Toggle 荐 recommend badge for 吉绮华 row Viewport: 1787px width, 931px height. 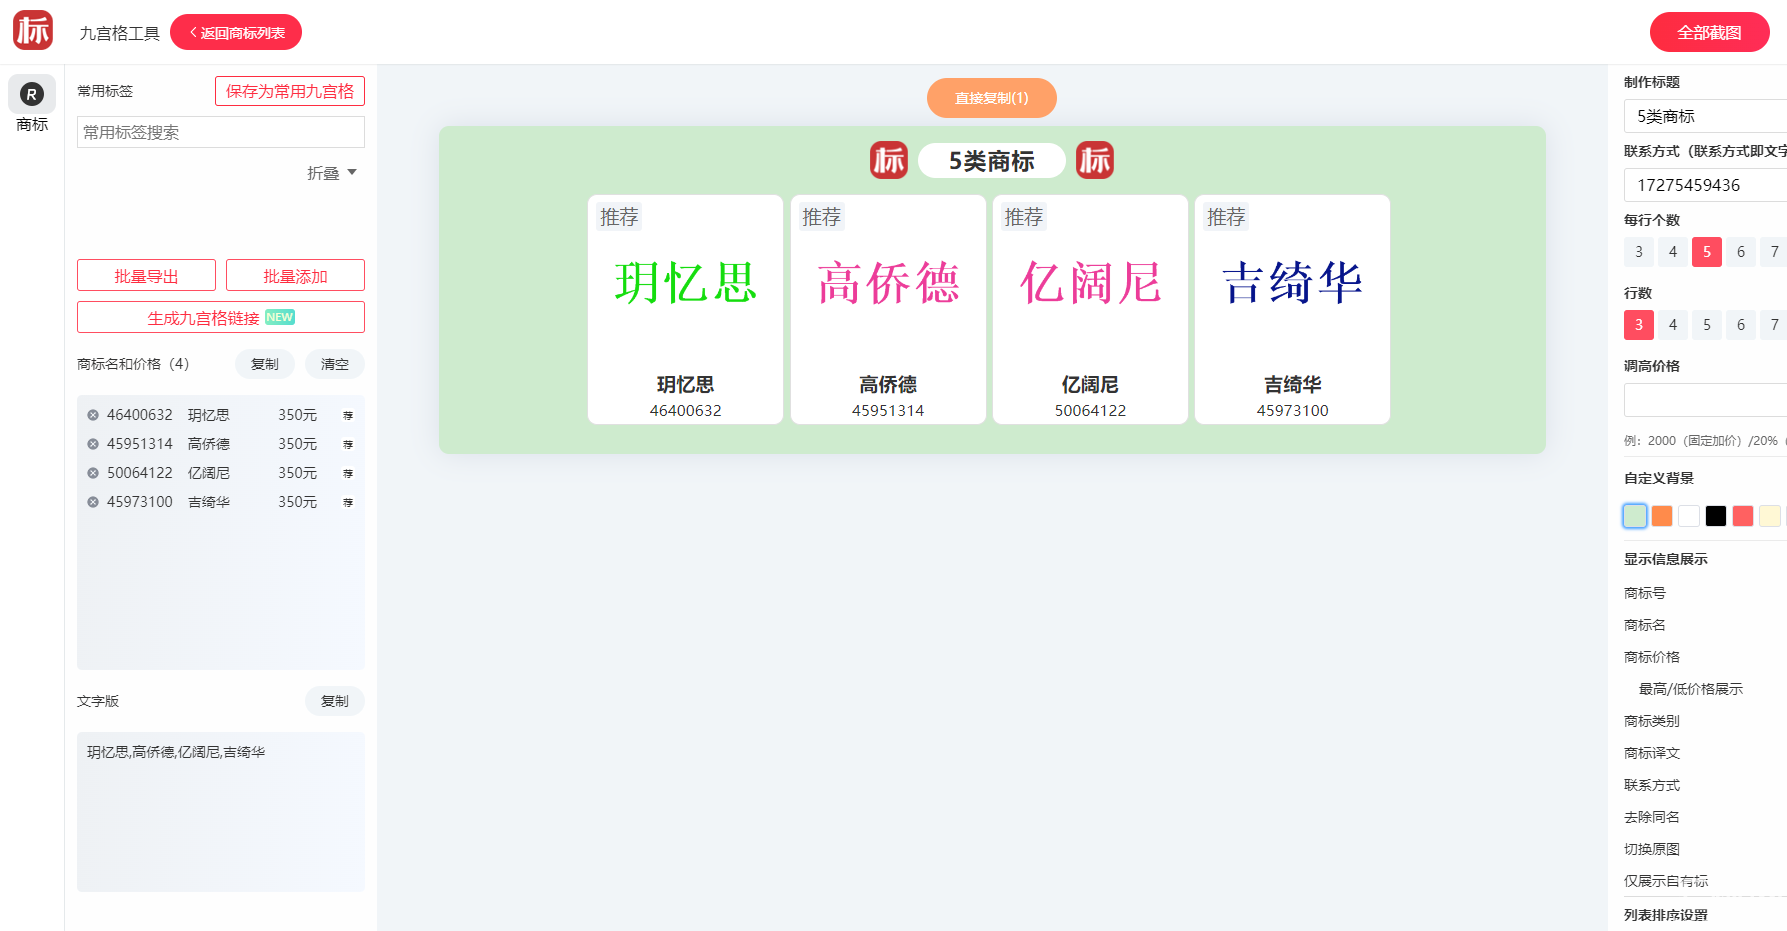348,502
